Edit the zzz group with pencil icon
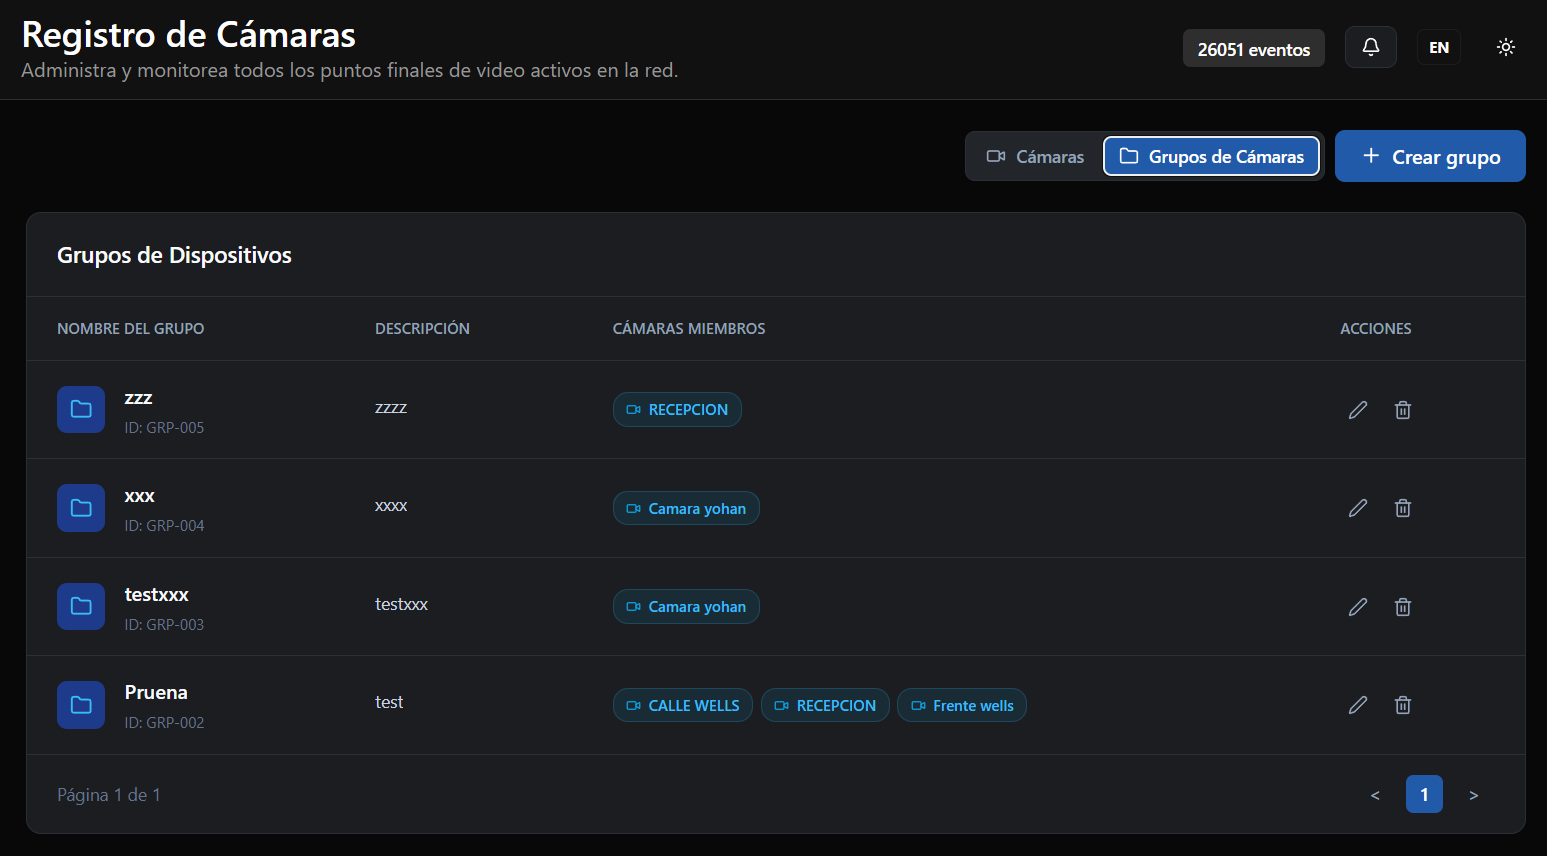Screen dimensions: 1547x856 [1358, 410]
